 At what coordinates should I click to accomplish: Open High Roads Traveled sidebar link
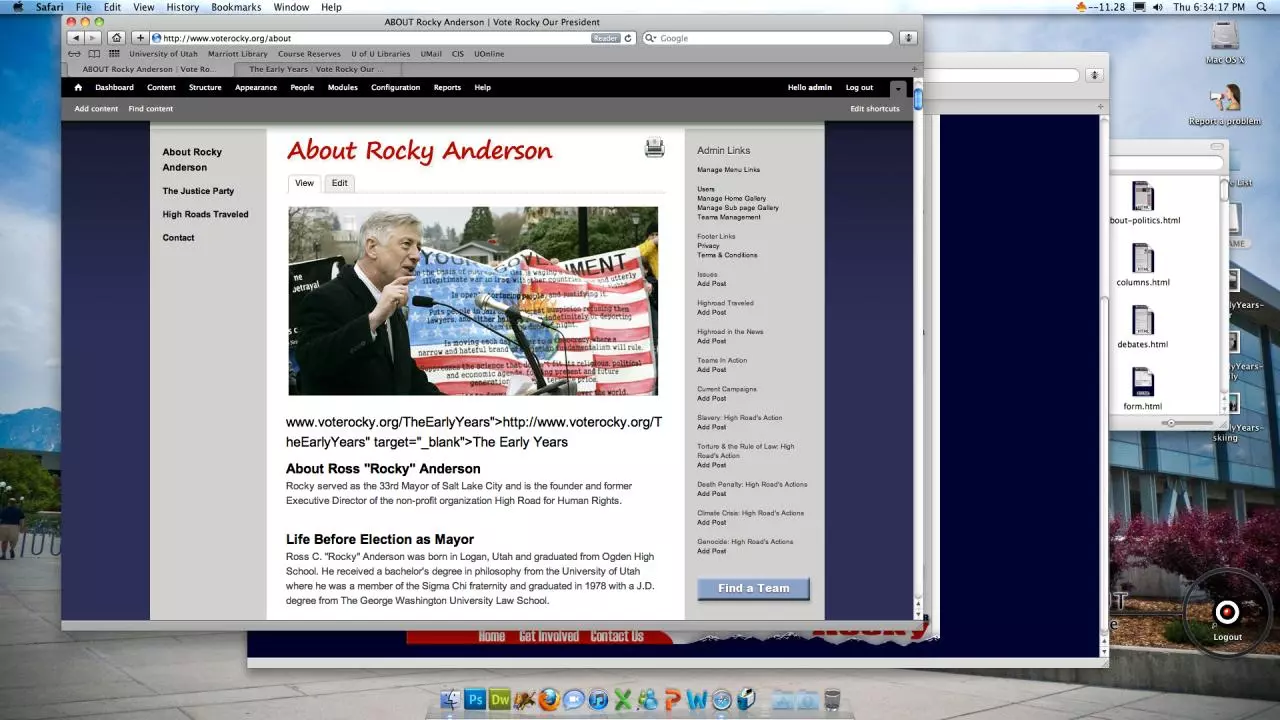tap(206, 214)
